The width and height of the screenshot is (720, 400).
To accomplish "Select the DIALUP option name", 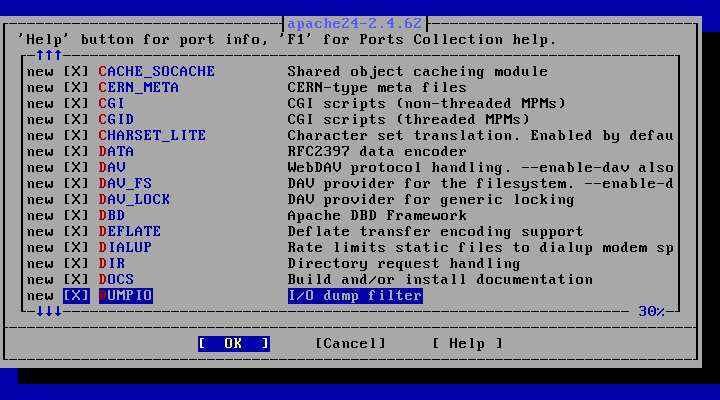I will pos(125,248).
